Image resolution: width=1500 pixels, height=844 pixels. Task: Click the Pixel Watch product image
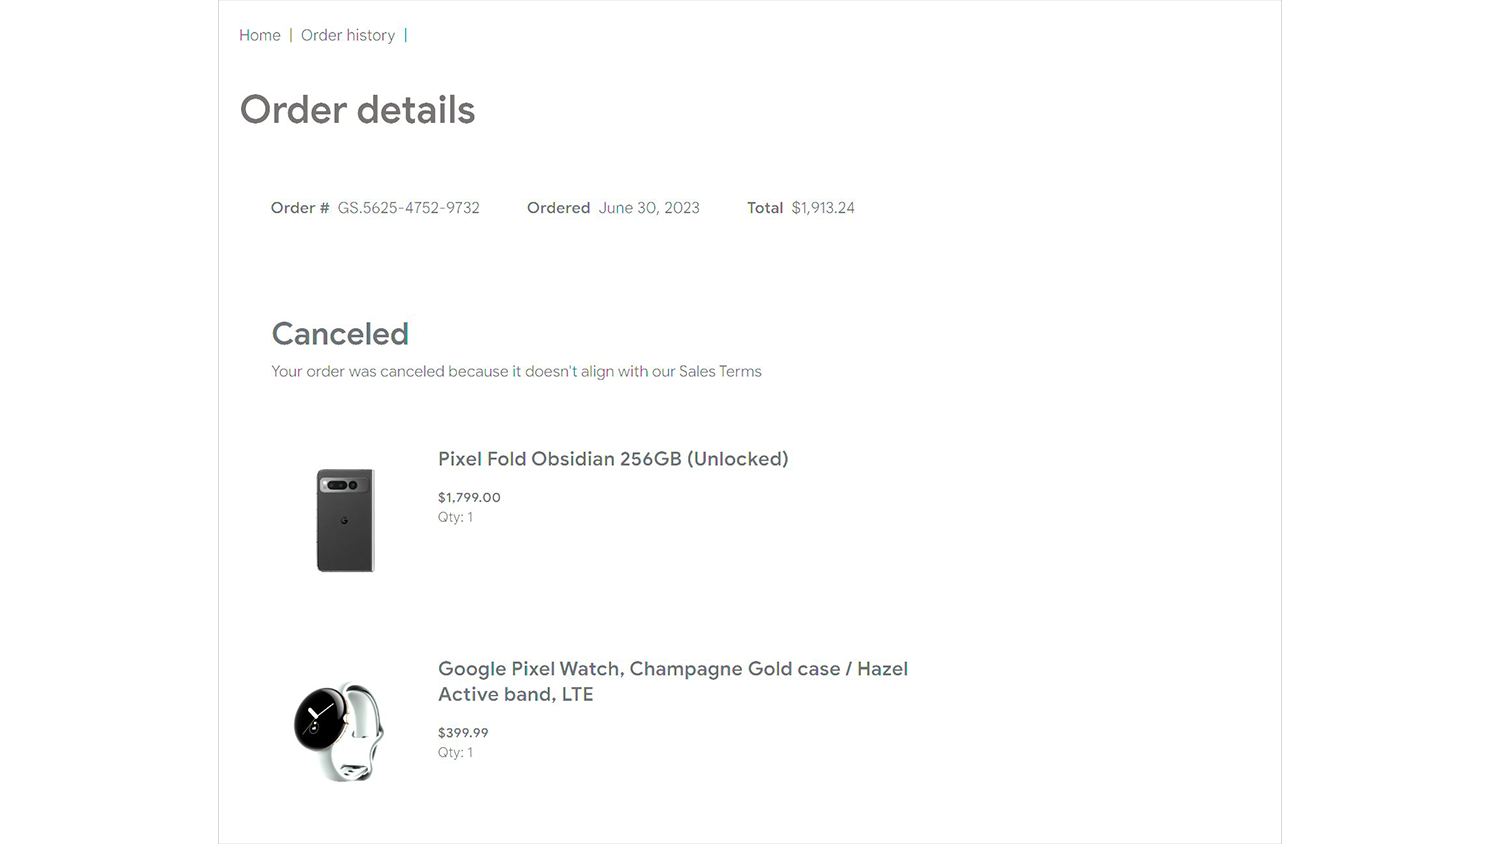coord(339,731)
